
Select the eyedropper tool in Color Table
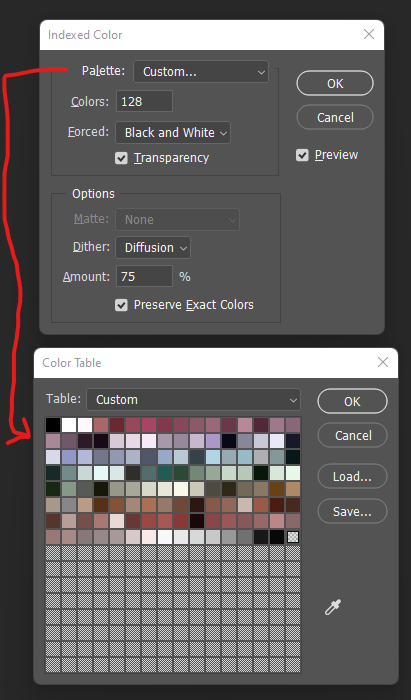(333, 607)
